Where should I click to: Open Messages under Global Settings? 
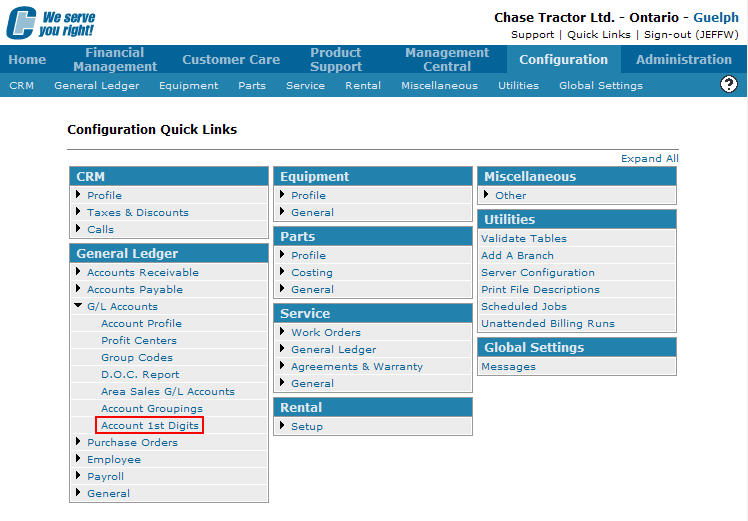[508, 366]
